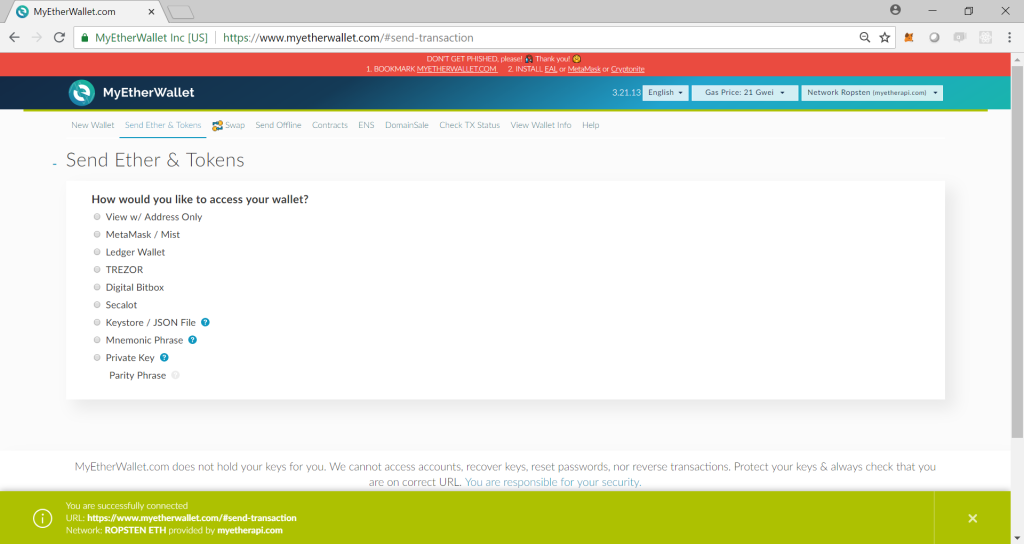Select Mnemonic Phrase access option
The height and width of the screenshot is (544, 1024).
click(x=97, y=340)
